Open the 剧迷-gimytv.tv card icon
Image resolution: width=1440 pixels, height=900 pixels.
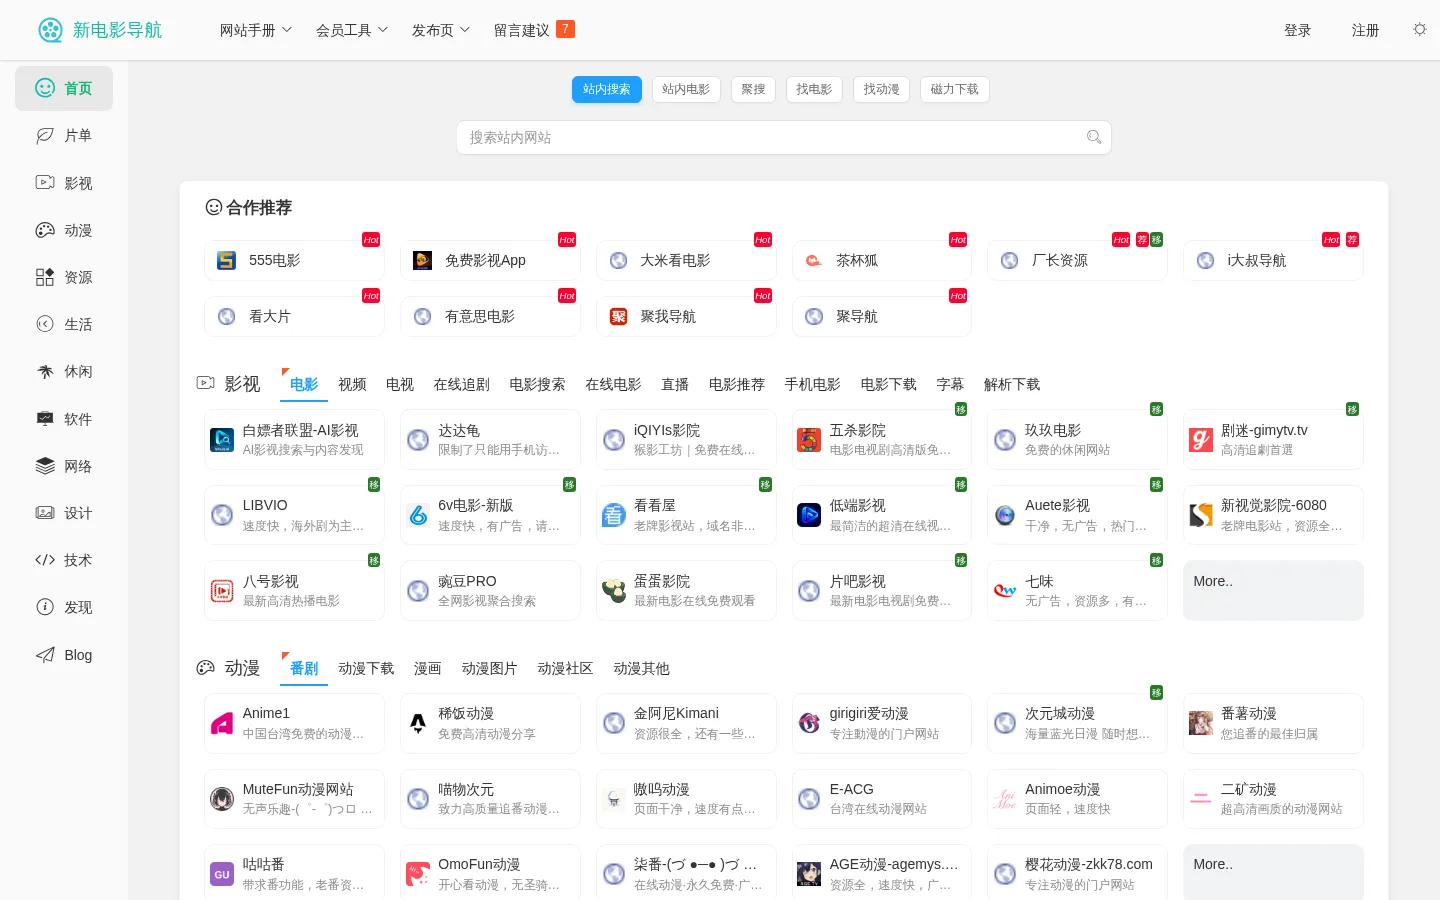click(1201, 440)
